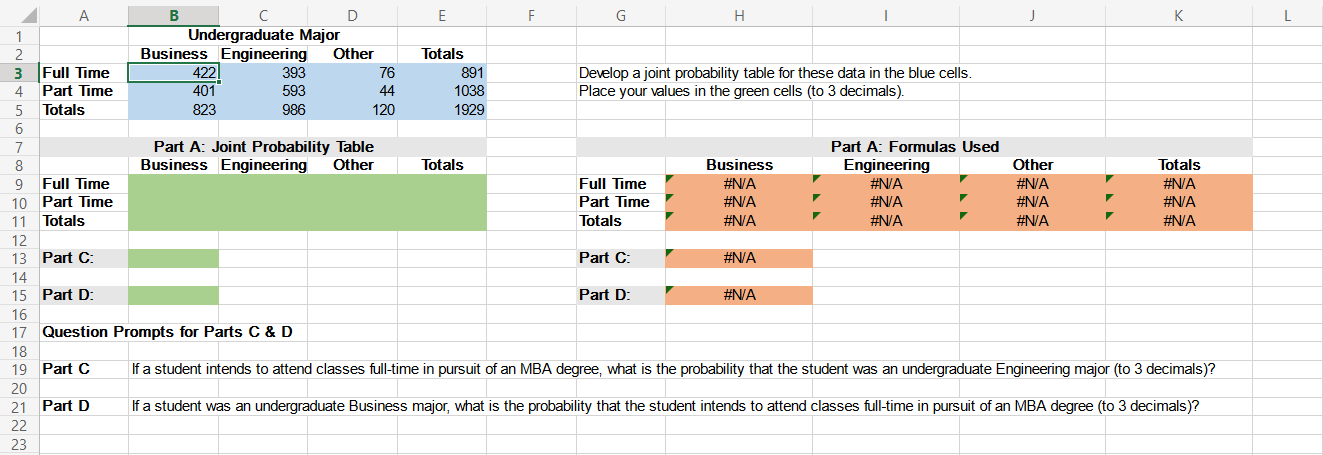Click orange #N/A cell beside Part D:
The width and height of the screenshot is (1323, 455).
(x=739, y=295)
